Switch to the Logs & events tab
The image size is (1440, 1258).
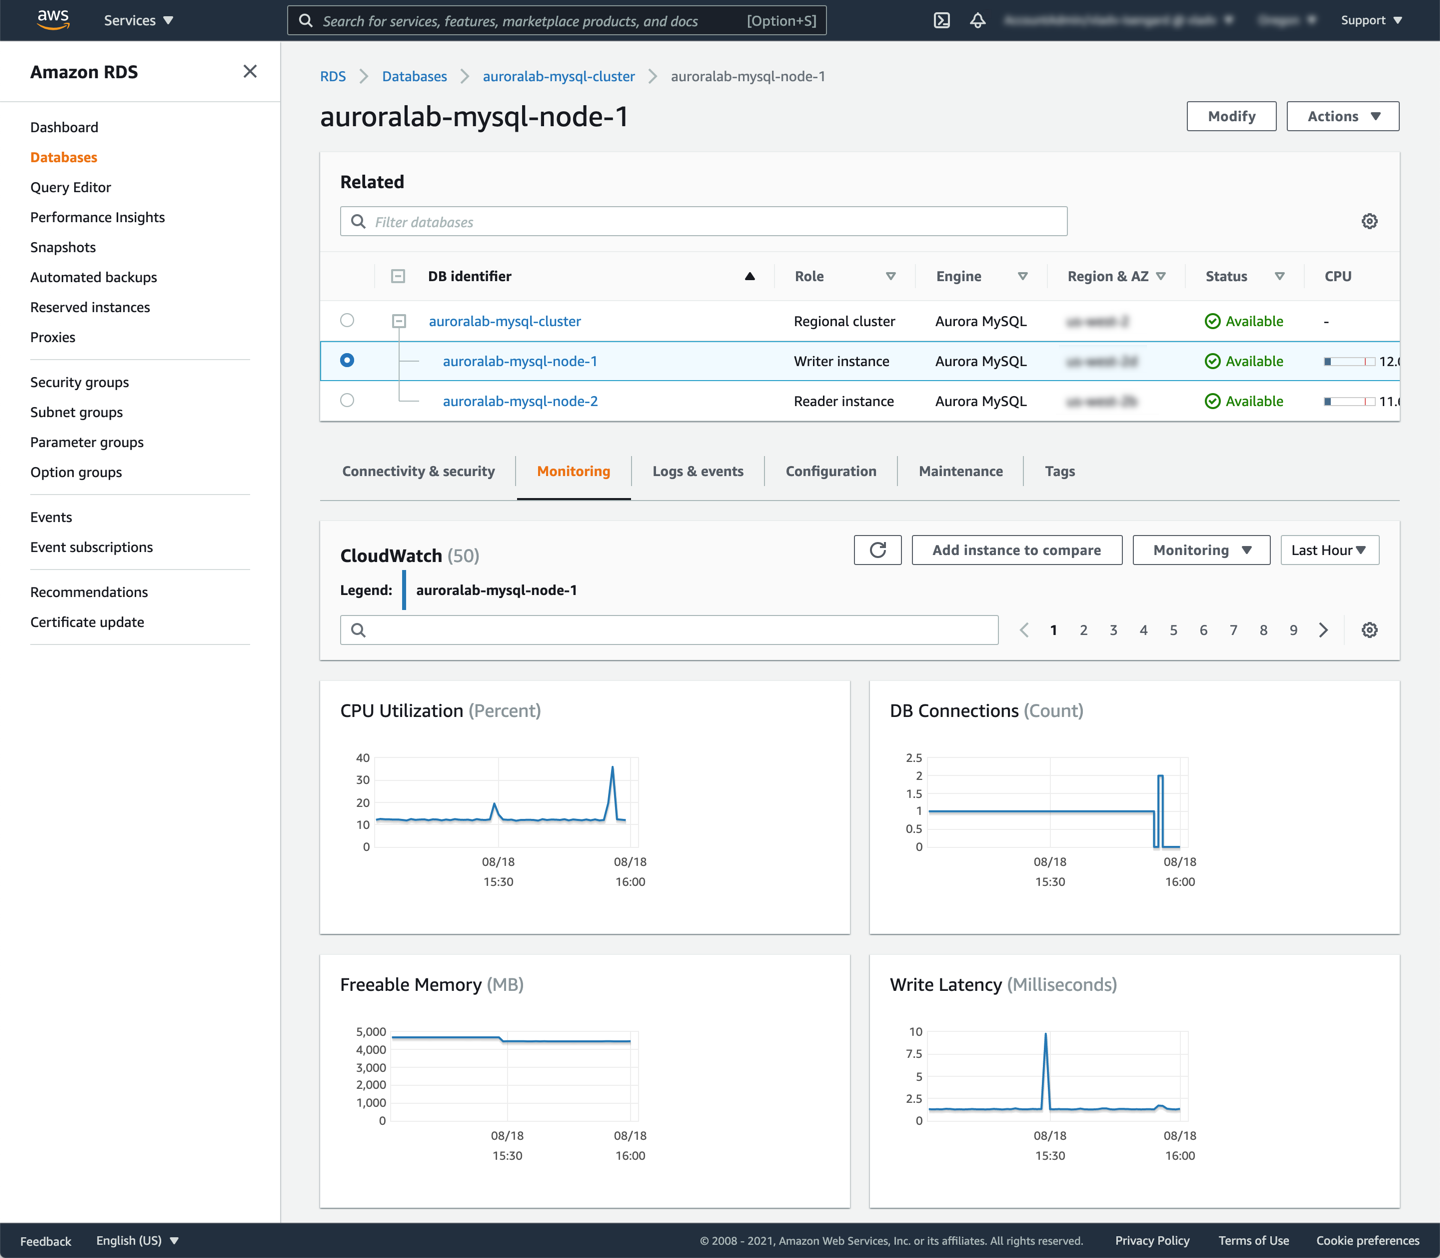coord(697,471)
